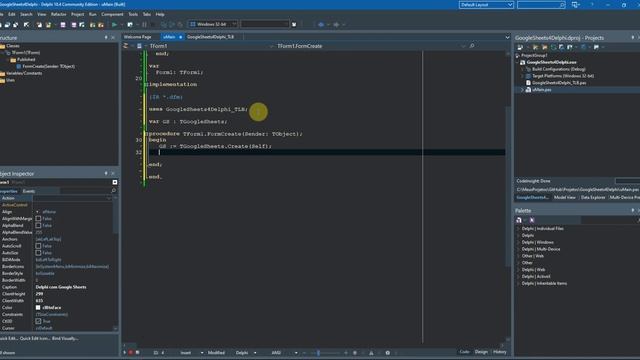Screen dimensions: 640x360
Task: Expand Build Configurations (Debug) node
Action: 522,69
